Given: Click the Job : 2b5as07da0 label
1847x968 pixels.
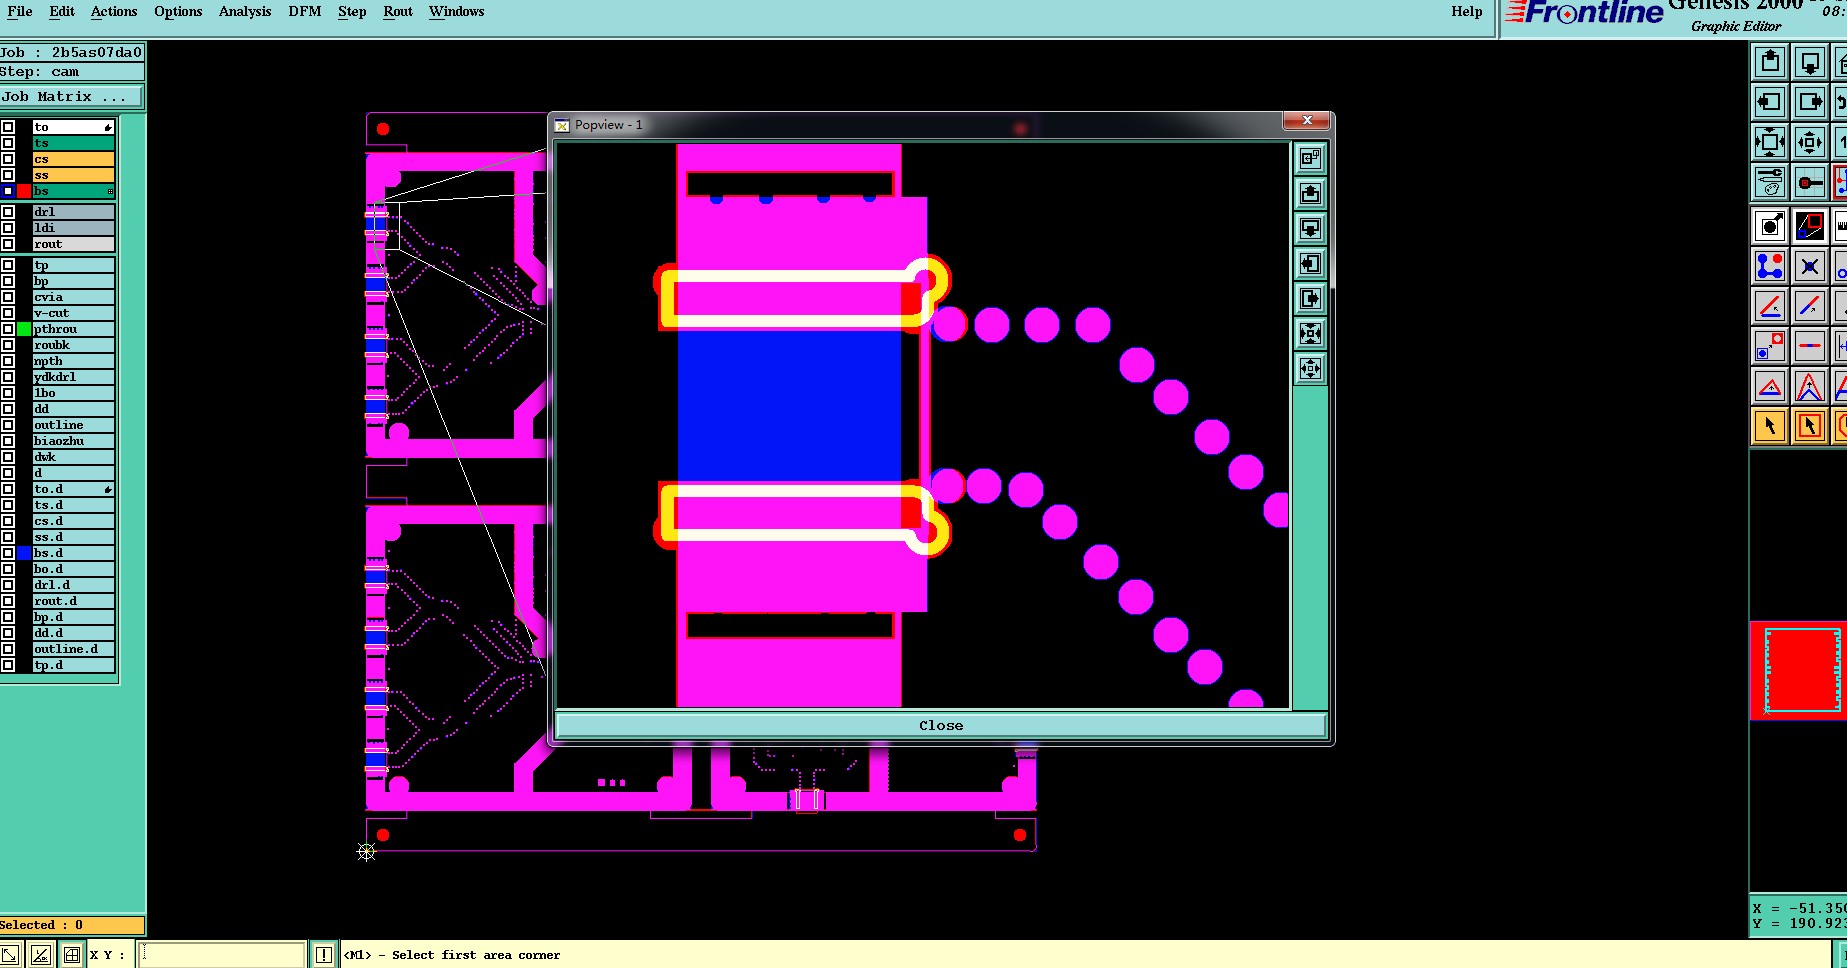Looking at the screenshot, I should tap(72, 52).
